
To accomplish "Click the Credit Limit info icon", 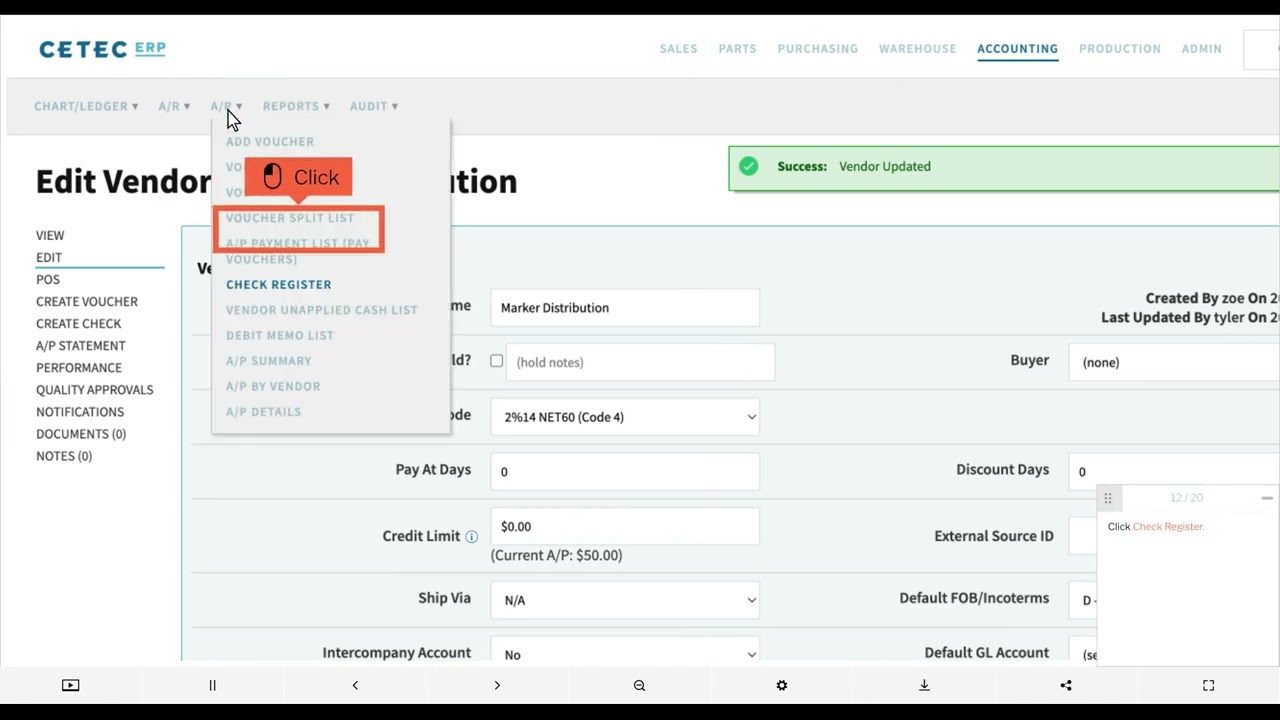I will 471,536.
